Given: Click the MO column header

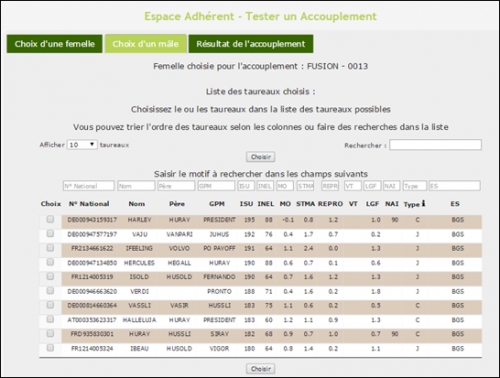Looking at the screenshot, I should pos(285,204).
